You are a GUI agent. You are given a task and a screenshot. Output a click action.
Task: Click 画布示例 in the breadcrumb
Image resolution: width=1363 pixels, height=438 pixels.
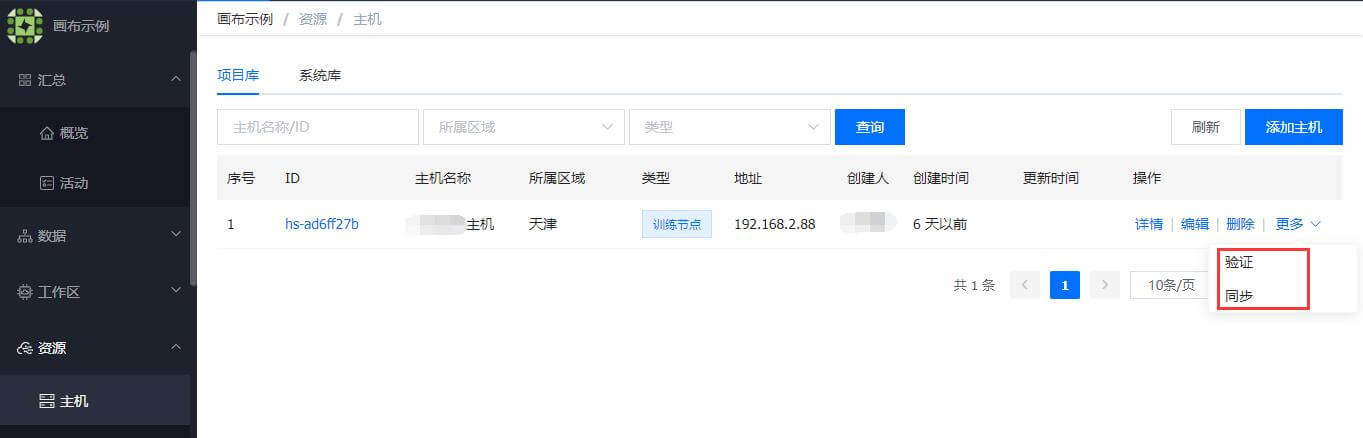[245, 19]
